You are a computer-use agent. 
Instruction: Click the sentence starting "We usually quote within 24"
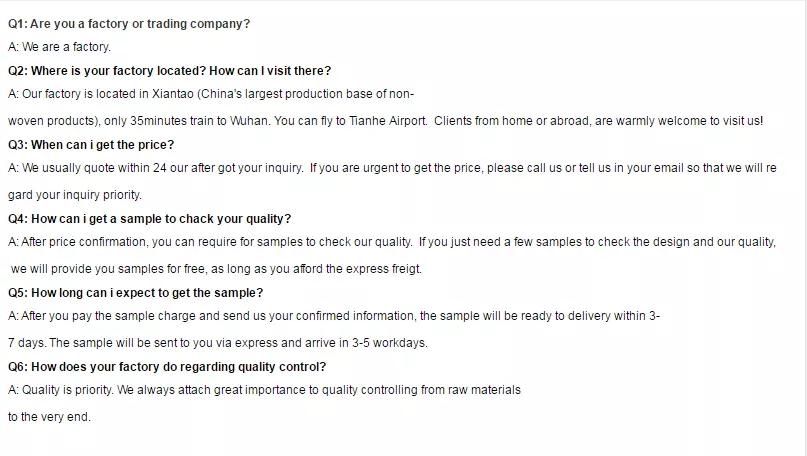point(155,169)
